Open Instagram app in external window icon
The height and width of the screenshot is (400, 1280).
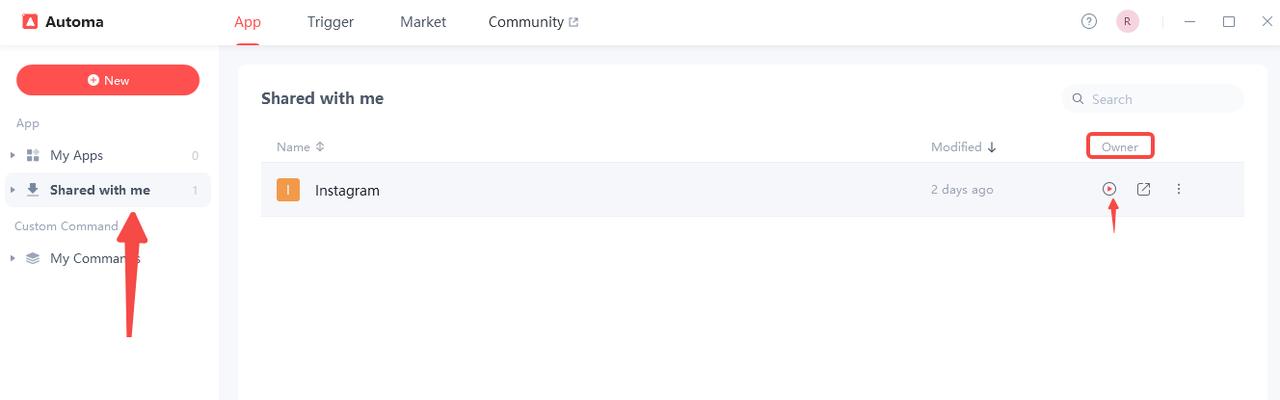coord(1143,189)
